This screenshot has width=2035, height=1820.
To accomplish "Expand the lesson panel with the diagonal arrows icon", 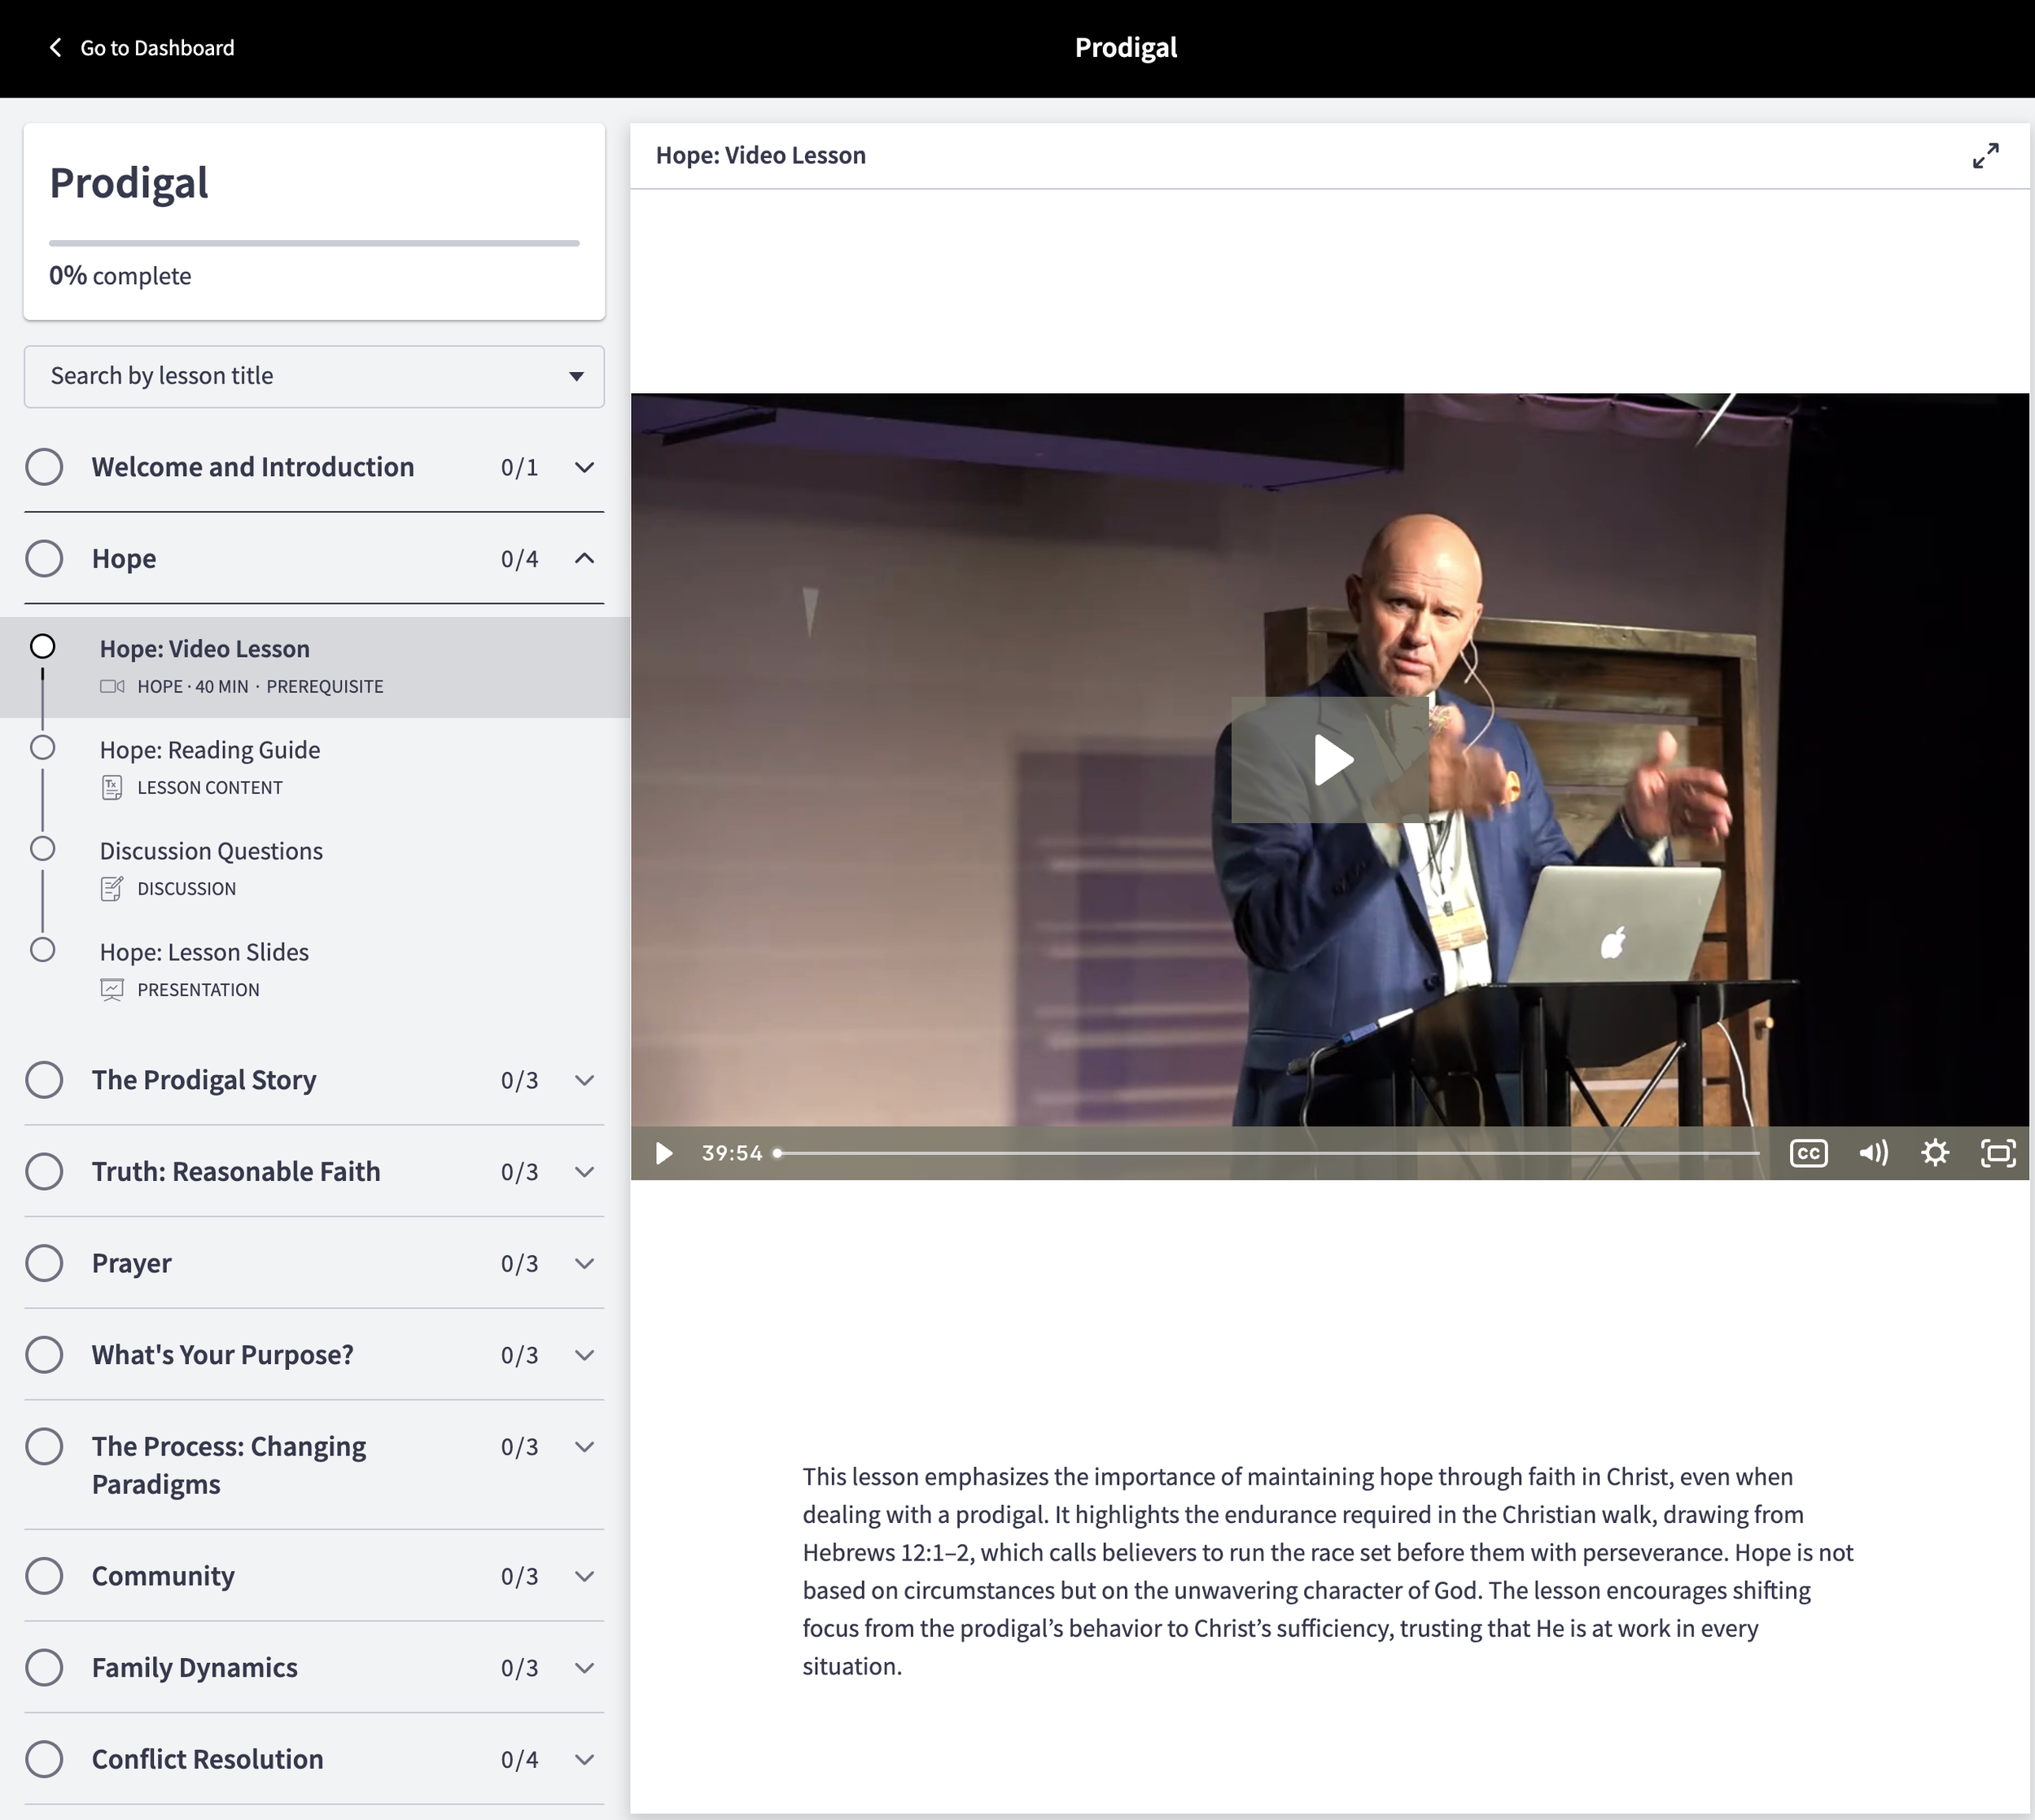I will 1985,155.
